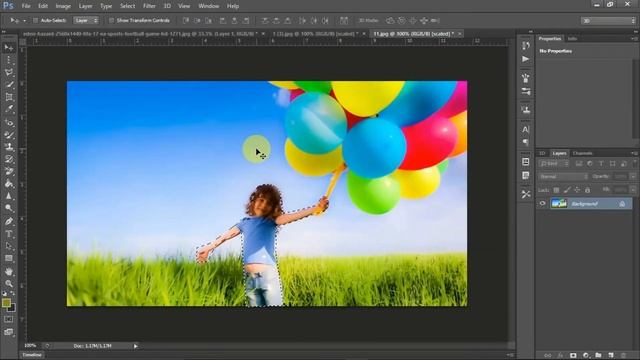This screenshot has height=360, width=640.
Task: Toggle the pixel layer filter in the Layers panel
Action: [579, 164]
